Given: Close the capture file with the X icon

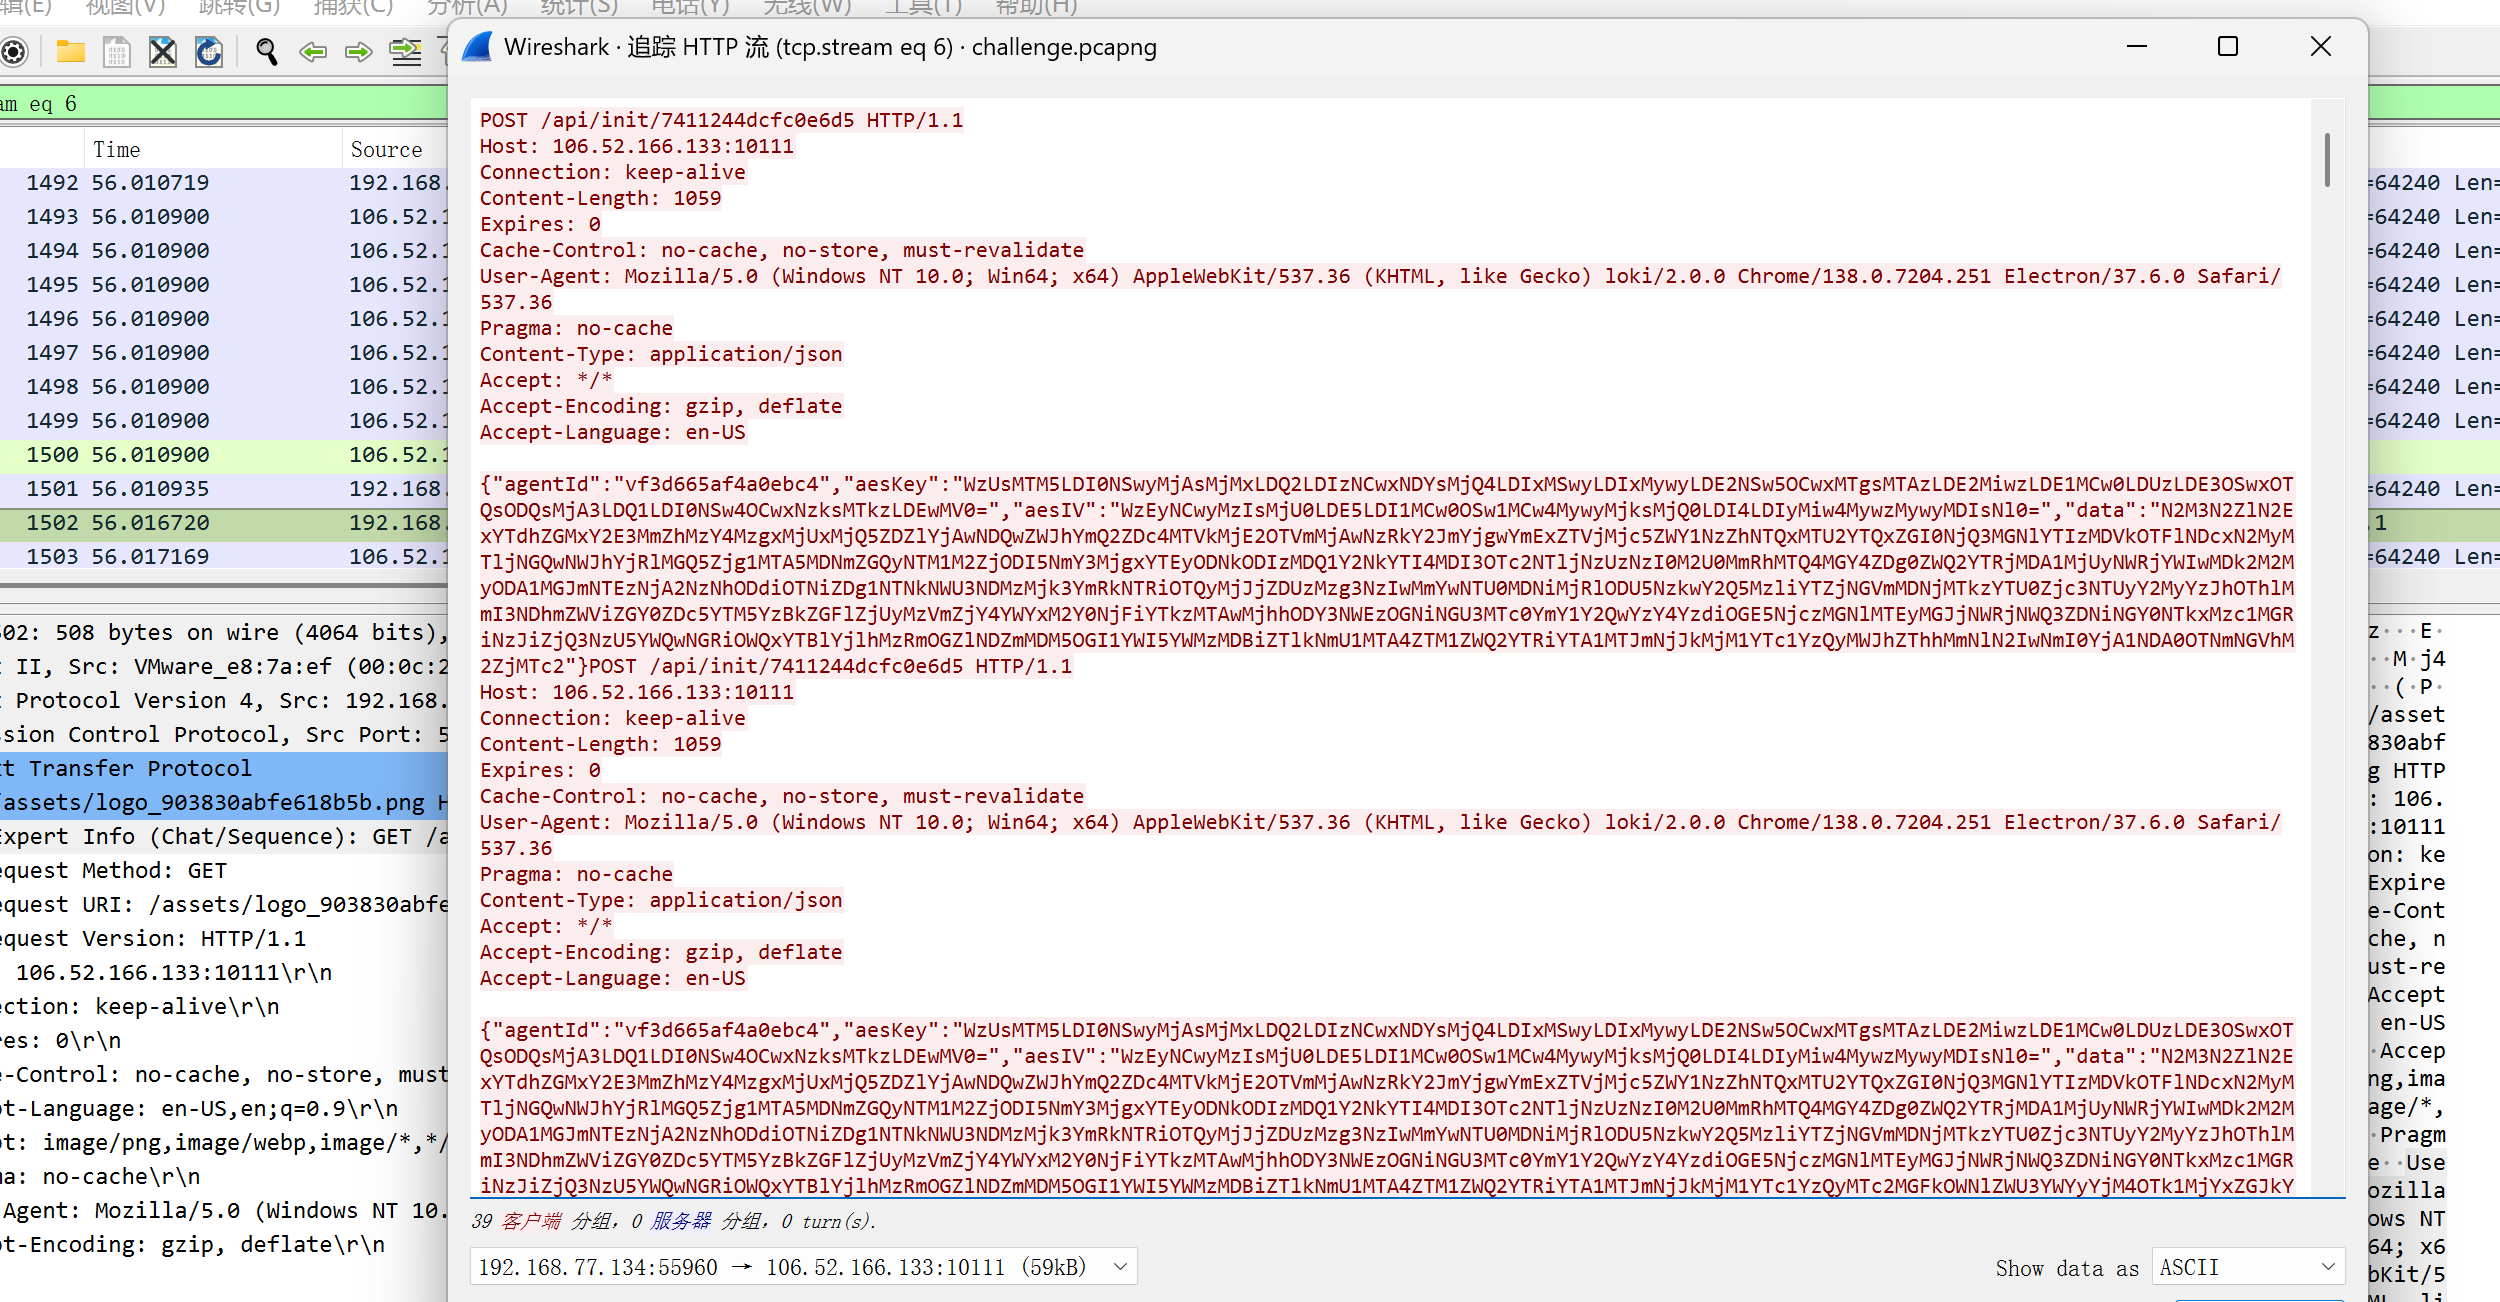Looking at the screenshot, I should 162,51.
